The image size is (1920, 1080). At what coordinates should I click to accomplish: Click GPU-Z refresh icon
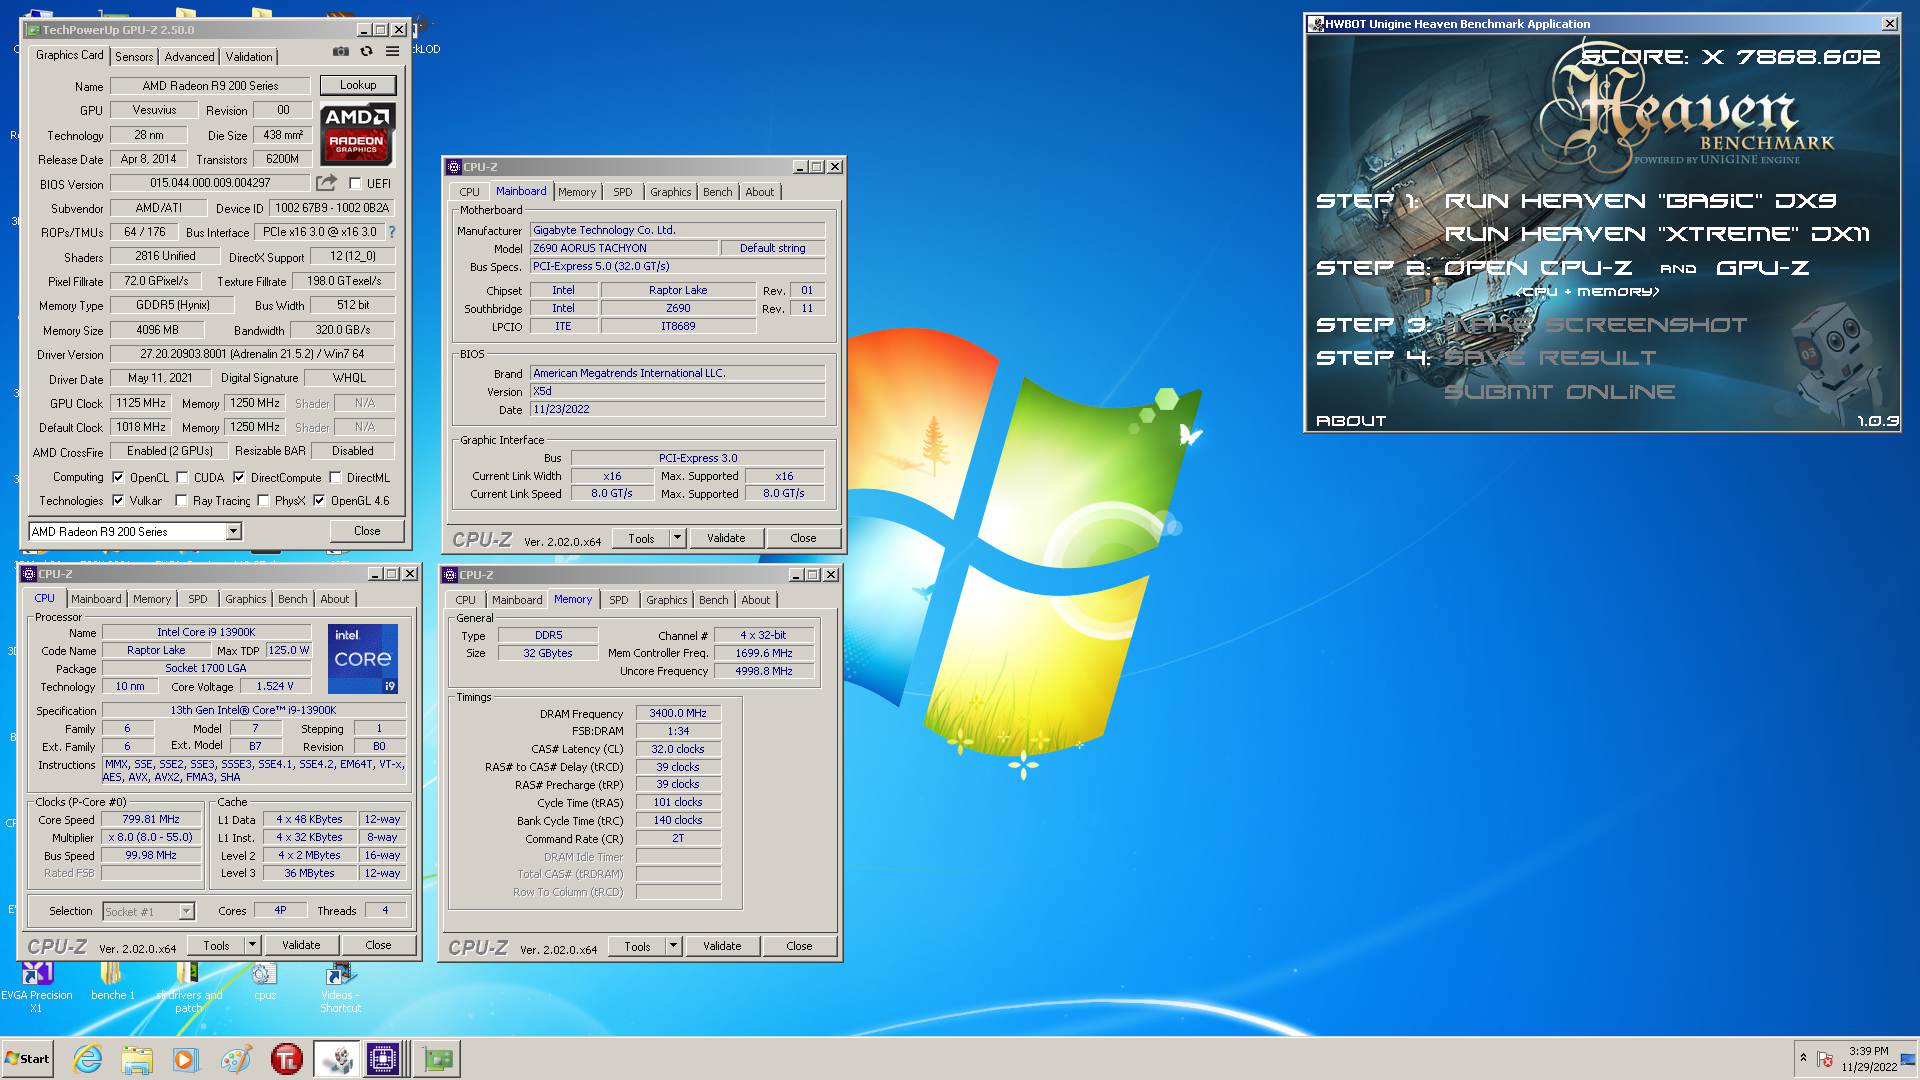pos(367,51)
